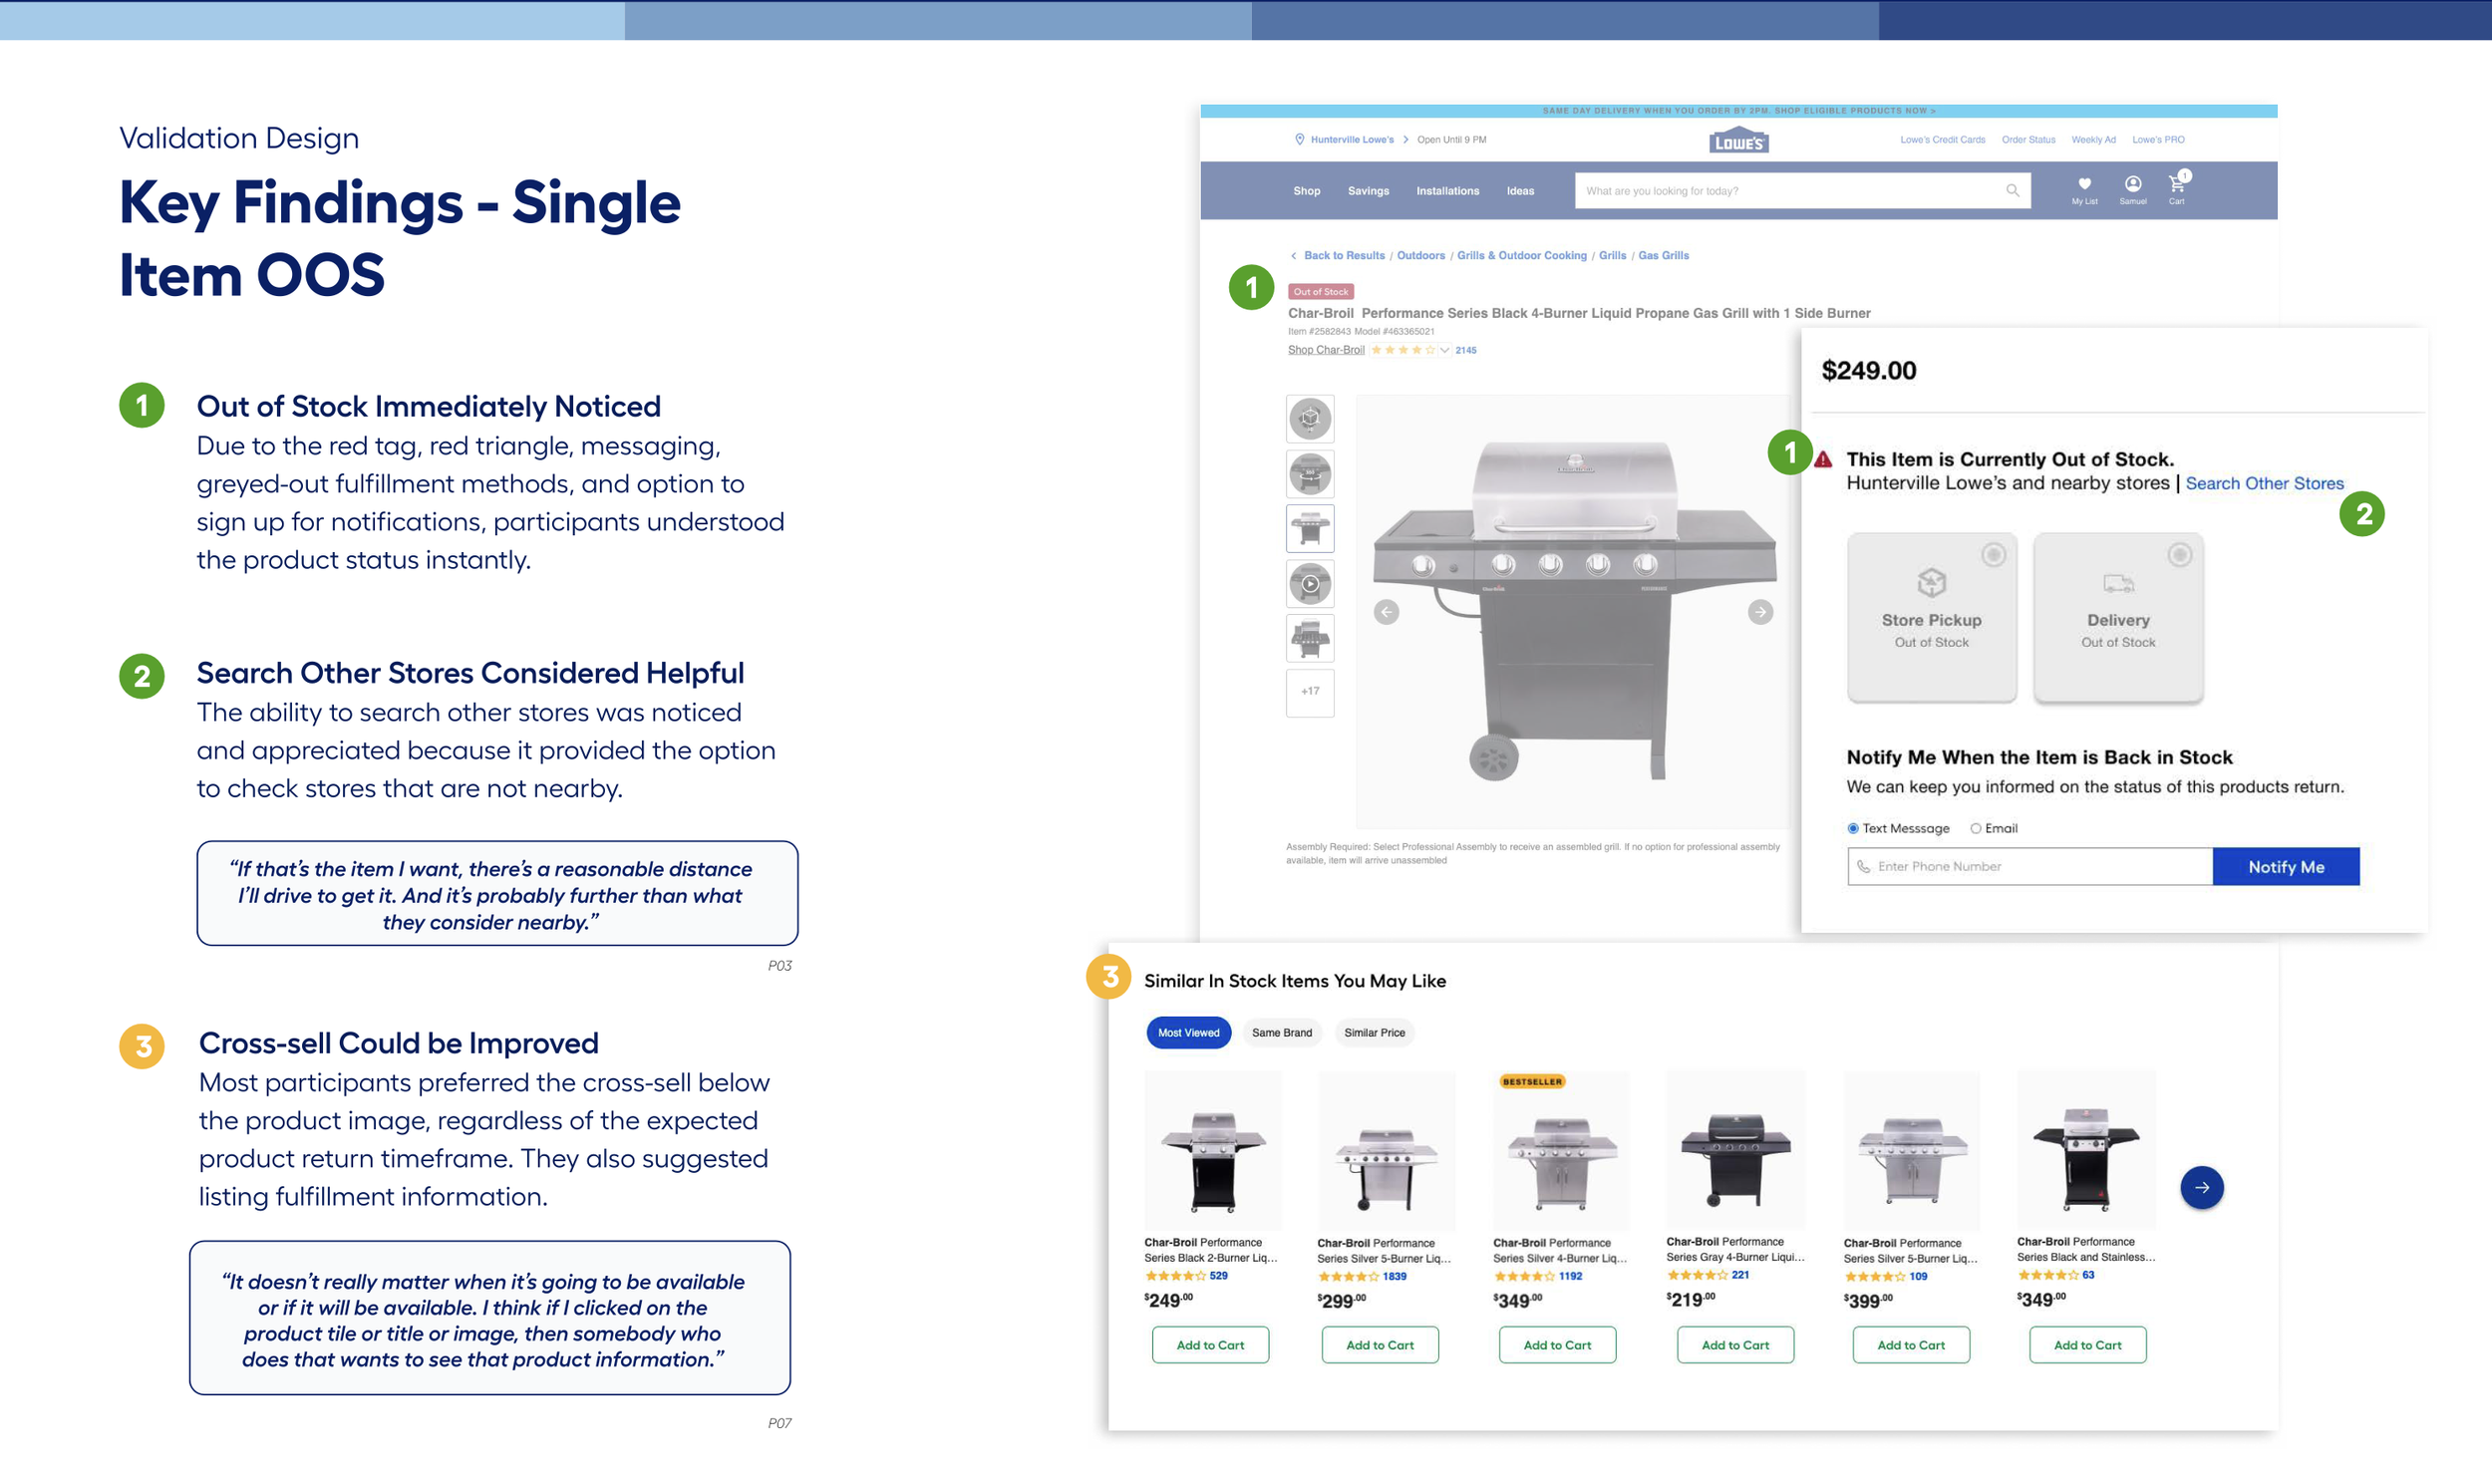2492x1484 pixels.
Task: Expand Hunterville Lowe's store chevron
Action: coord(1405,140)
